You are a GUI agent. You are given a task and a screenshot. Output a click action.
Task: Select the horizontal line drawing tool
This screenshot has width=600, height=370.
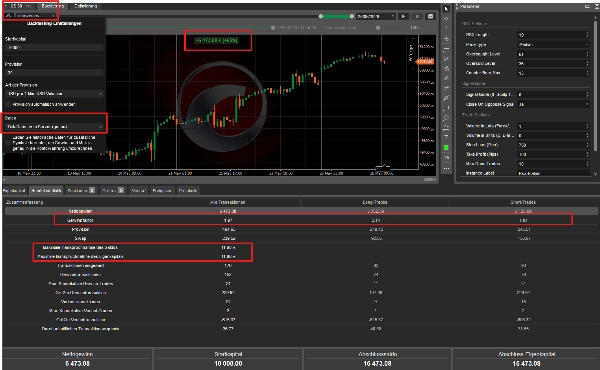(446, 49)
